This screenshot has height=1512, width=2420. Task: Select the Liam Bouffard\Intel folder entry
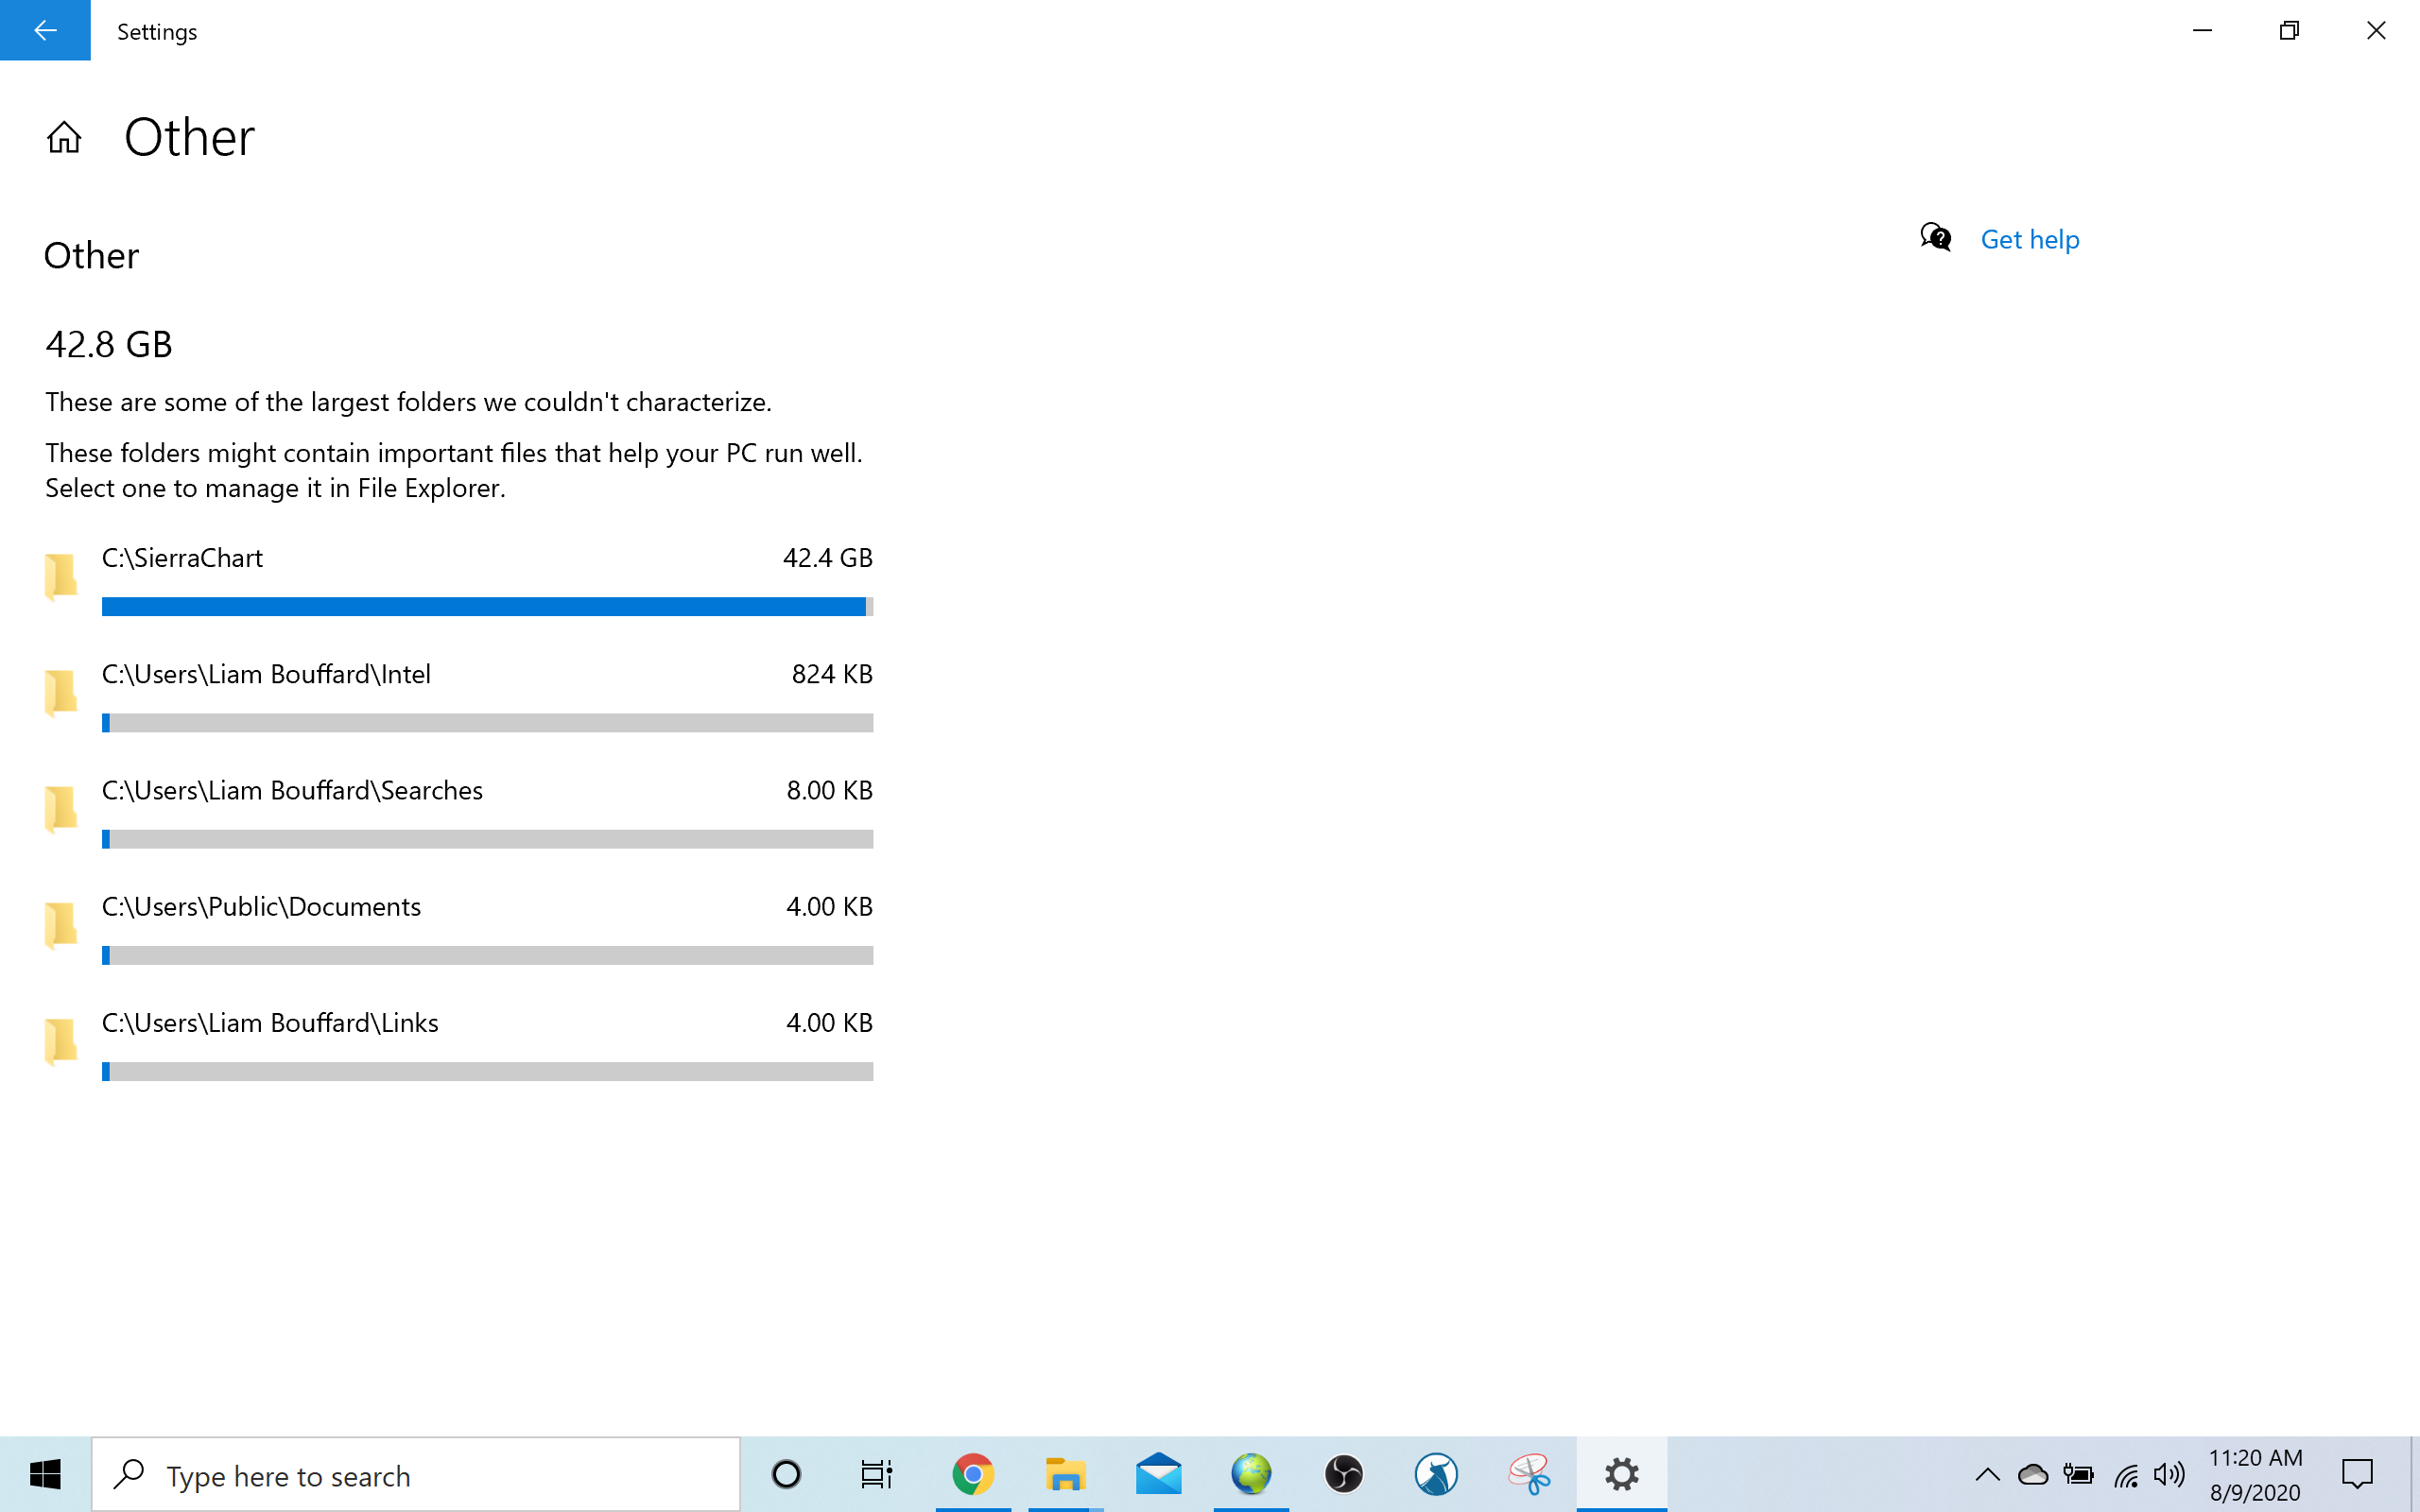pos(266,674)
